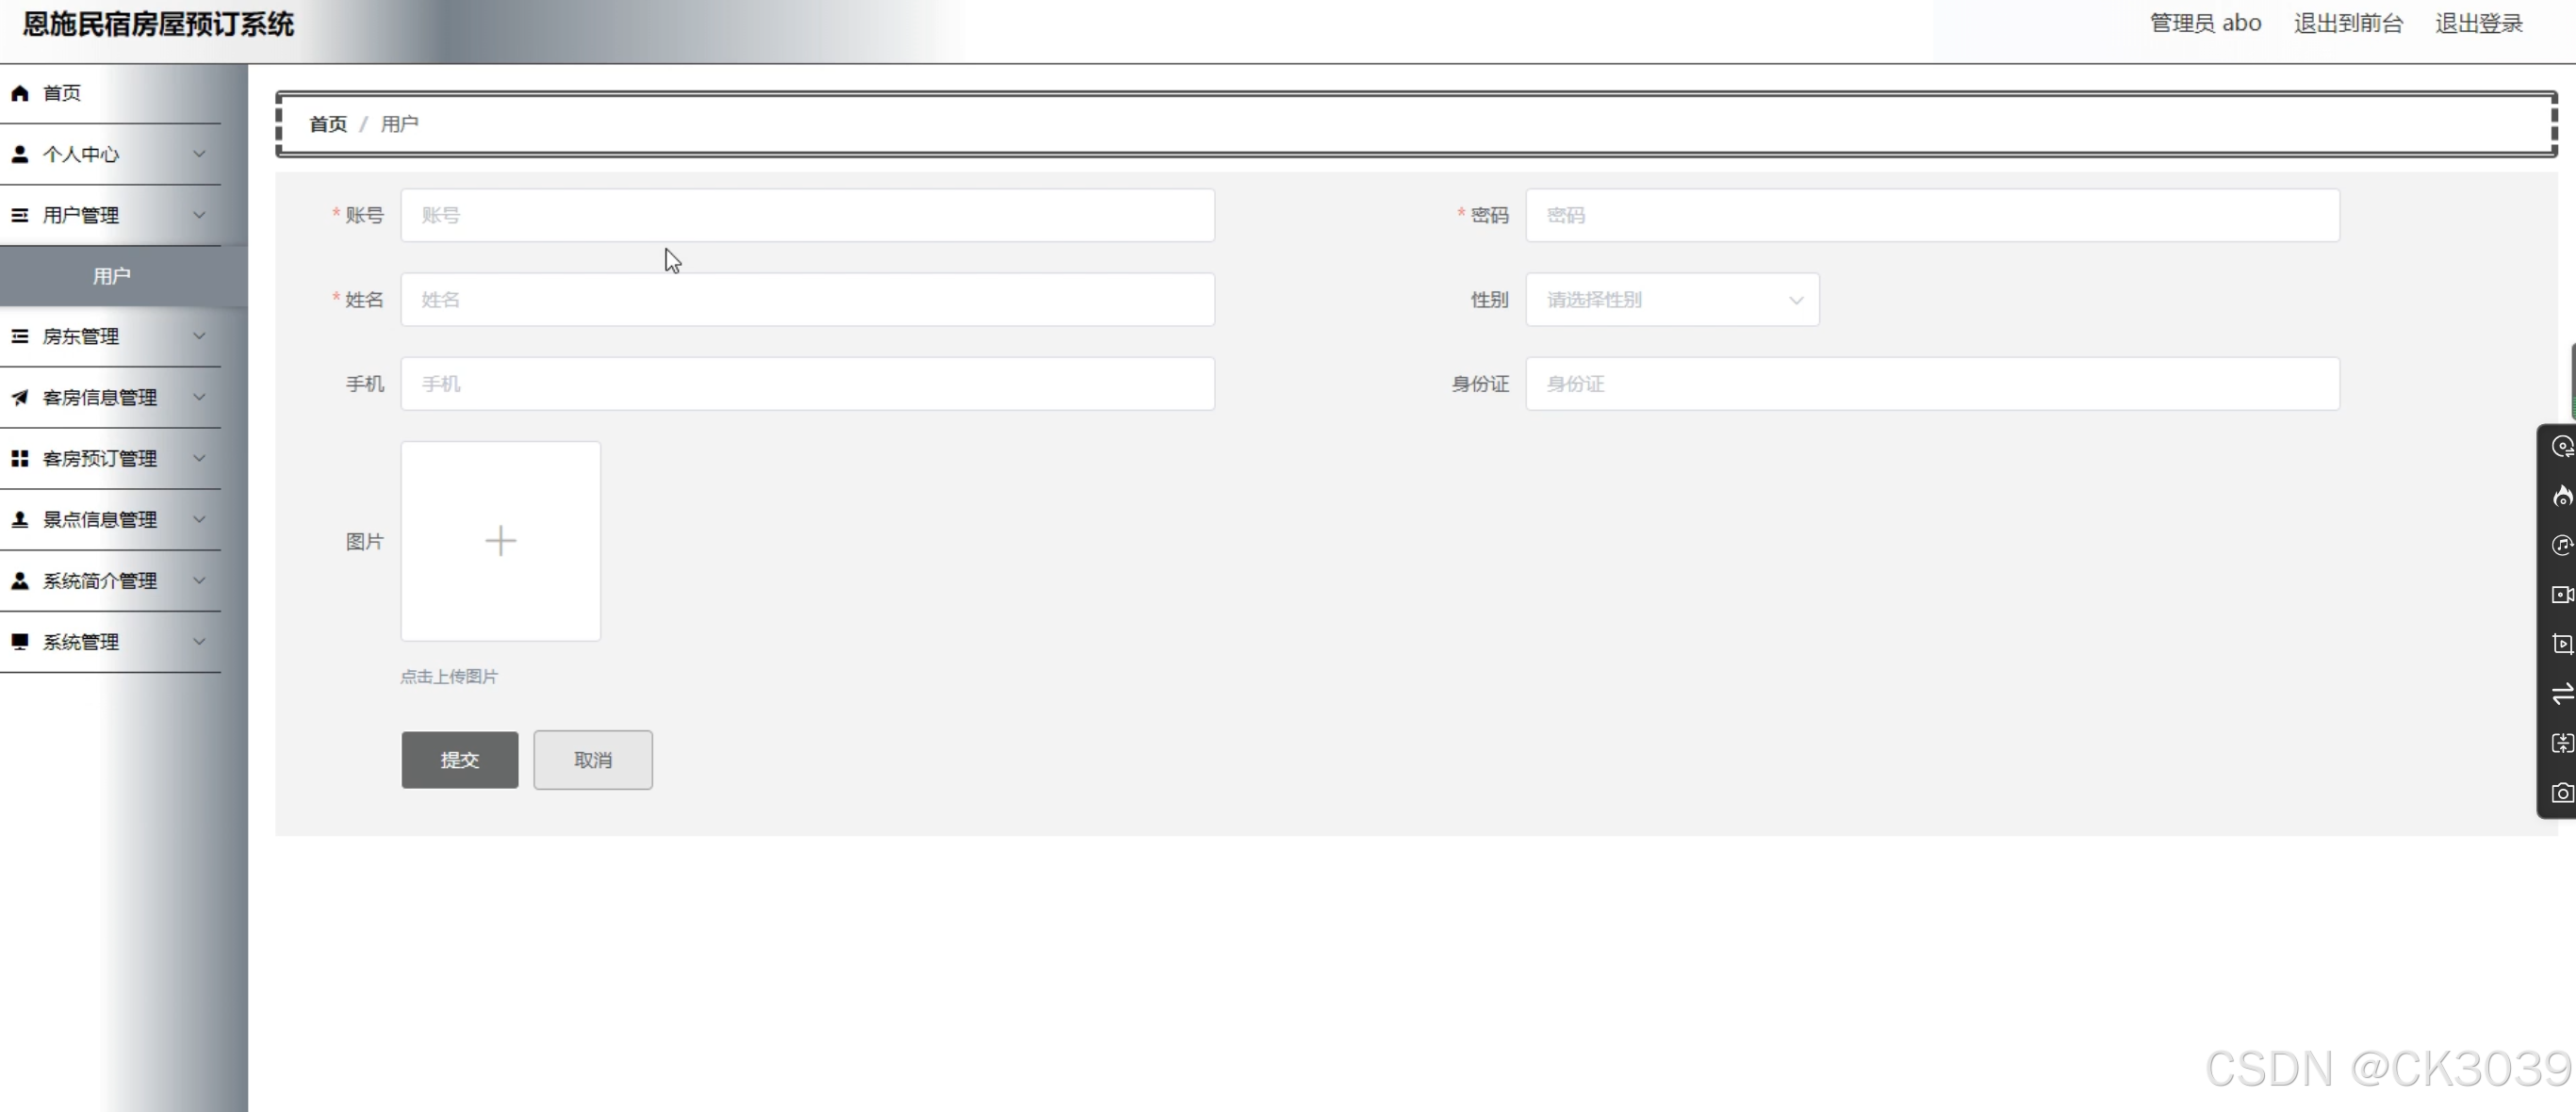This screenshot has width=2576, height=1112.
Task: Click the crop-play icon in right toolbar
Action: pyautogui.click(x=2561, y=644)
